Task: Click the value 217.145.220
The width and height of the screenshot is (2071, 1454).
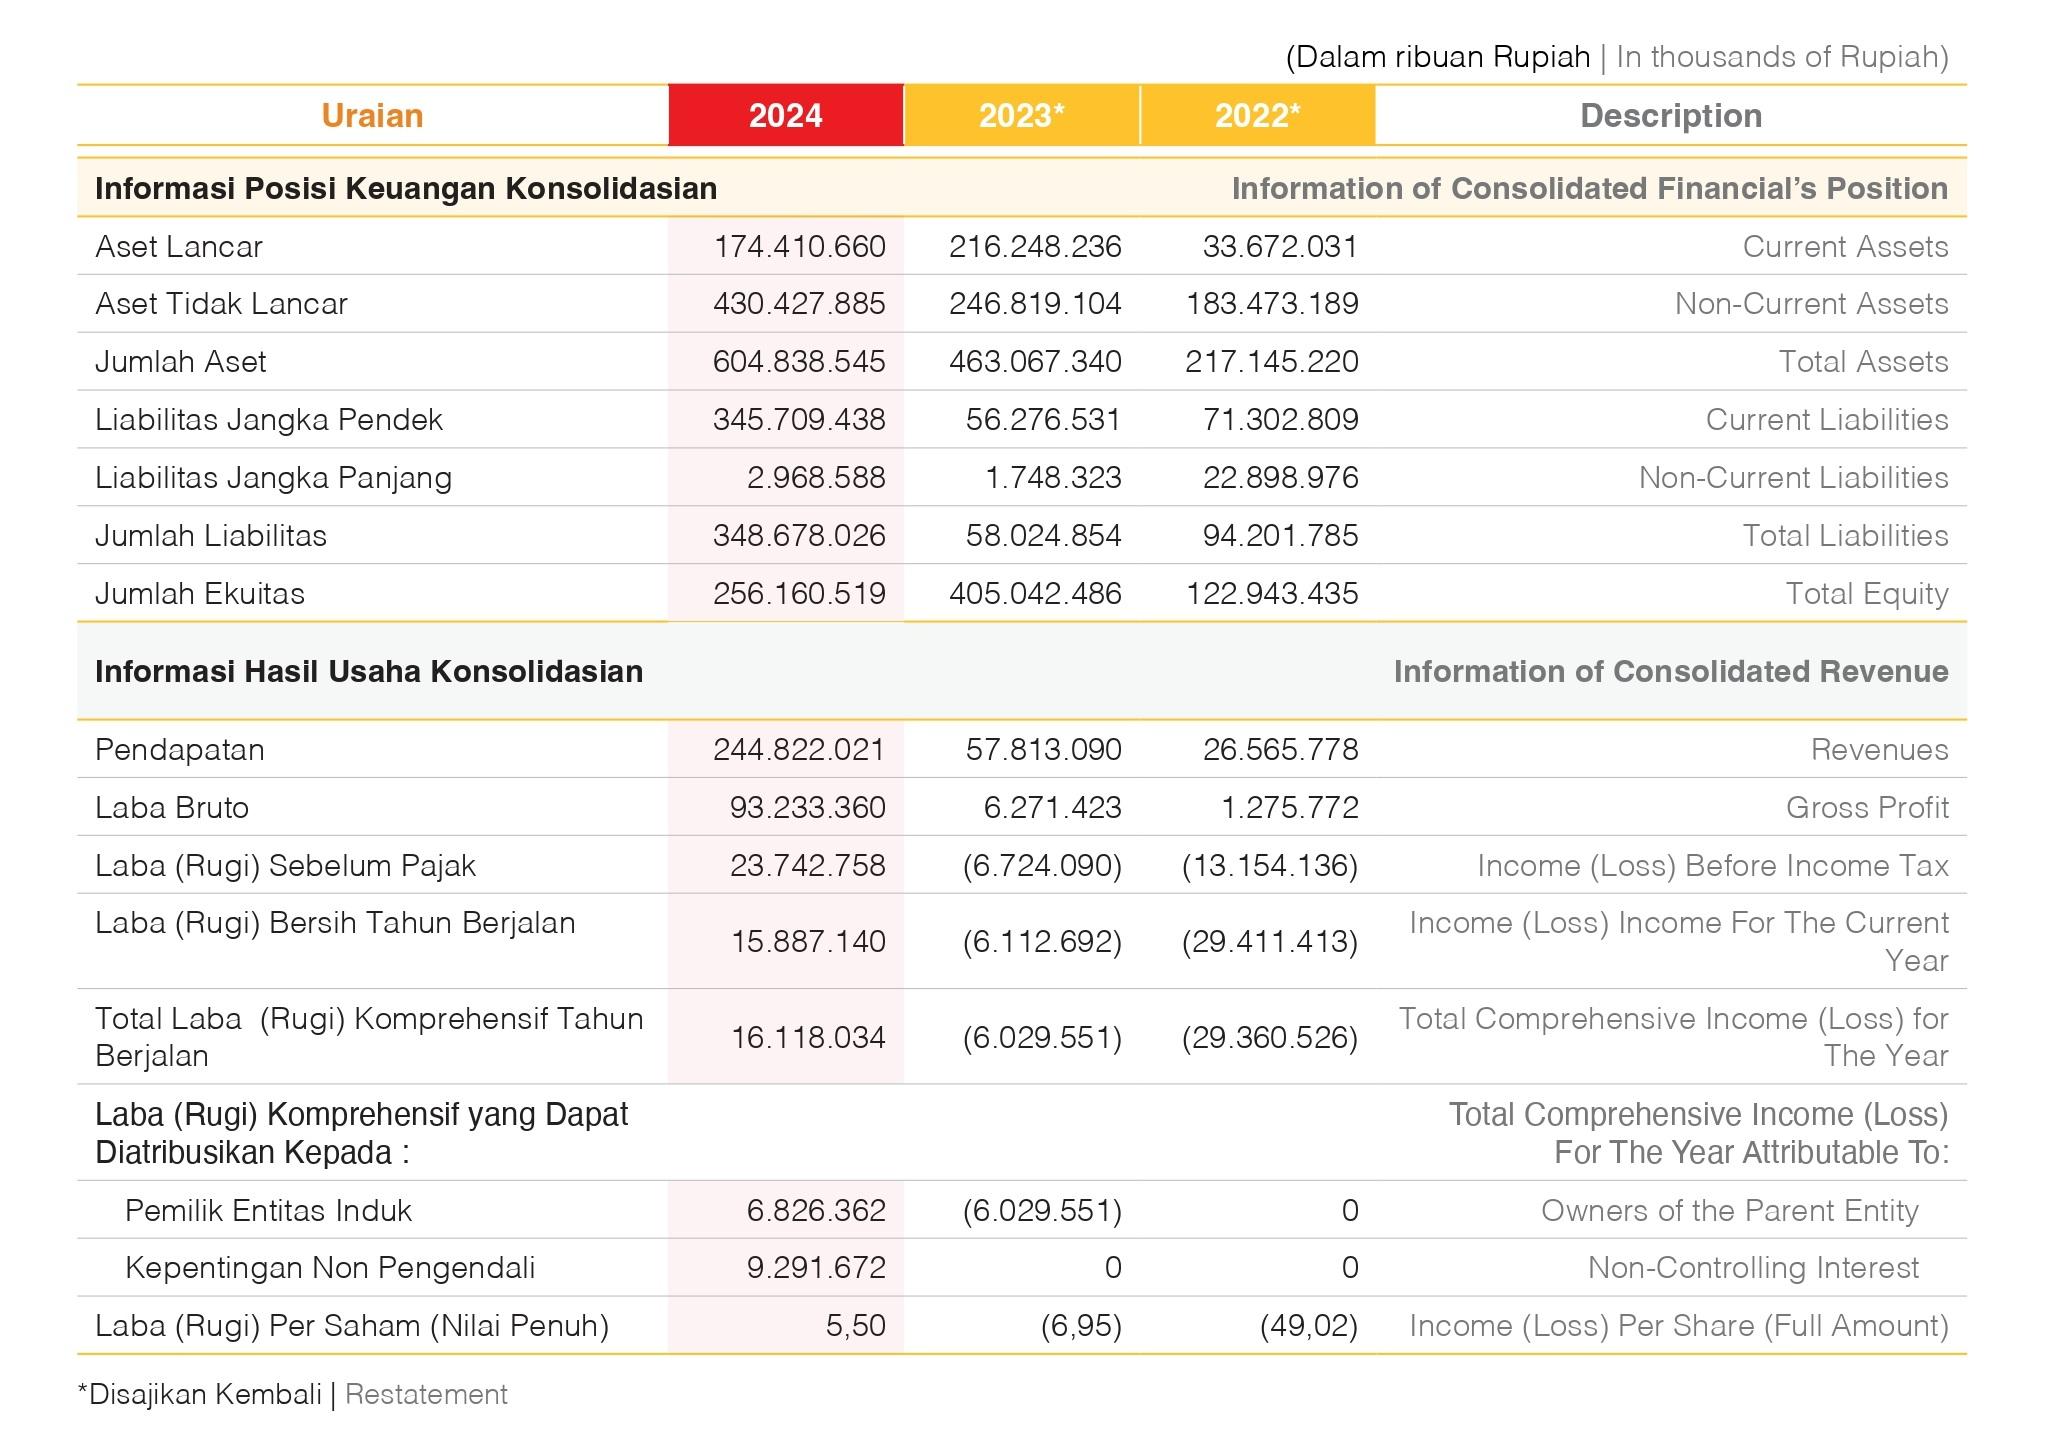Action: coord(1272,362)
